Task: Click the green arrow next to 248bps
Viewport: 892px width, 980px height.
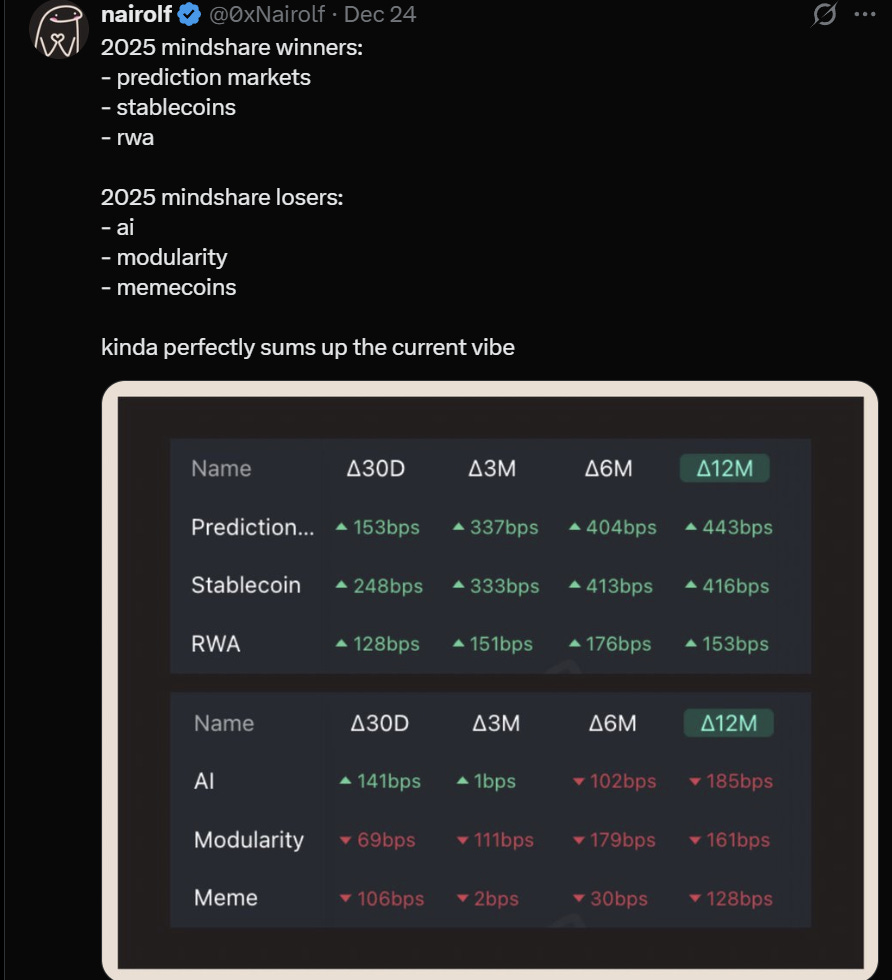Action: pos(341,586)
